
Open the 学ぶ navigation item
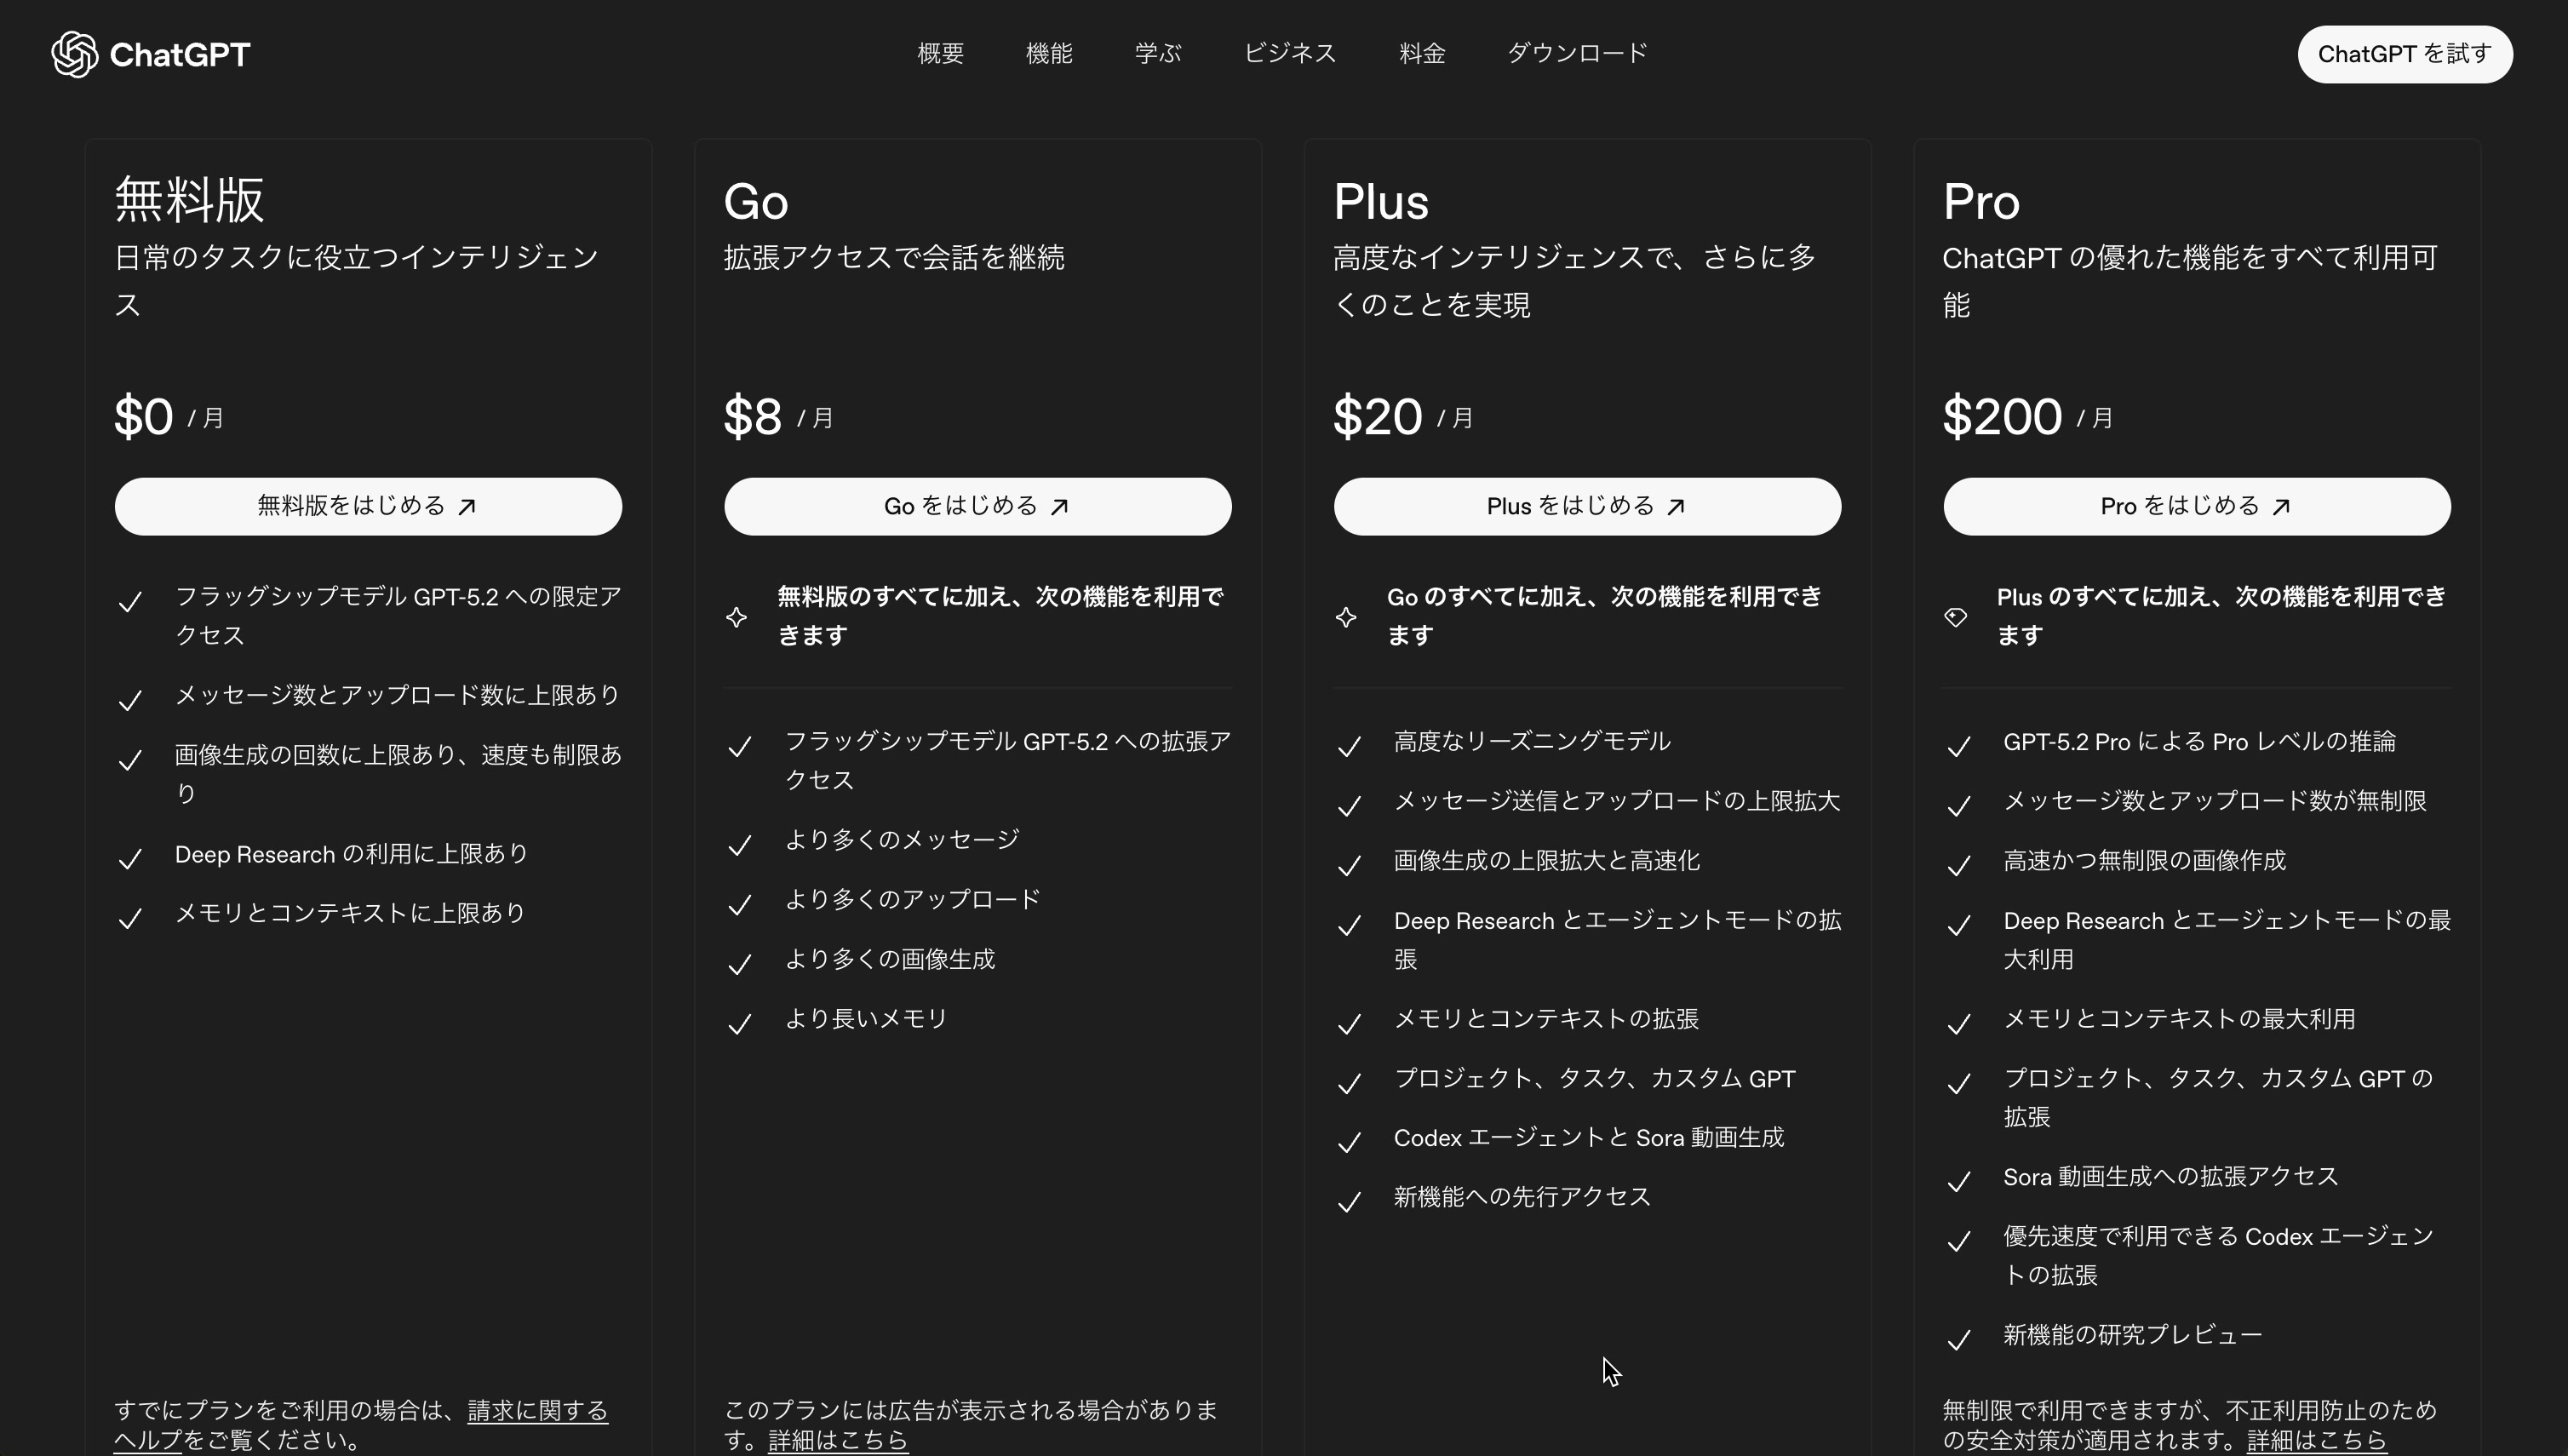click(x=1157, y=53)
